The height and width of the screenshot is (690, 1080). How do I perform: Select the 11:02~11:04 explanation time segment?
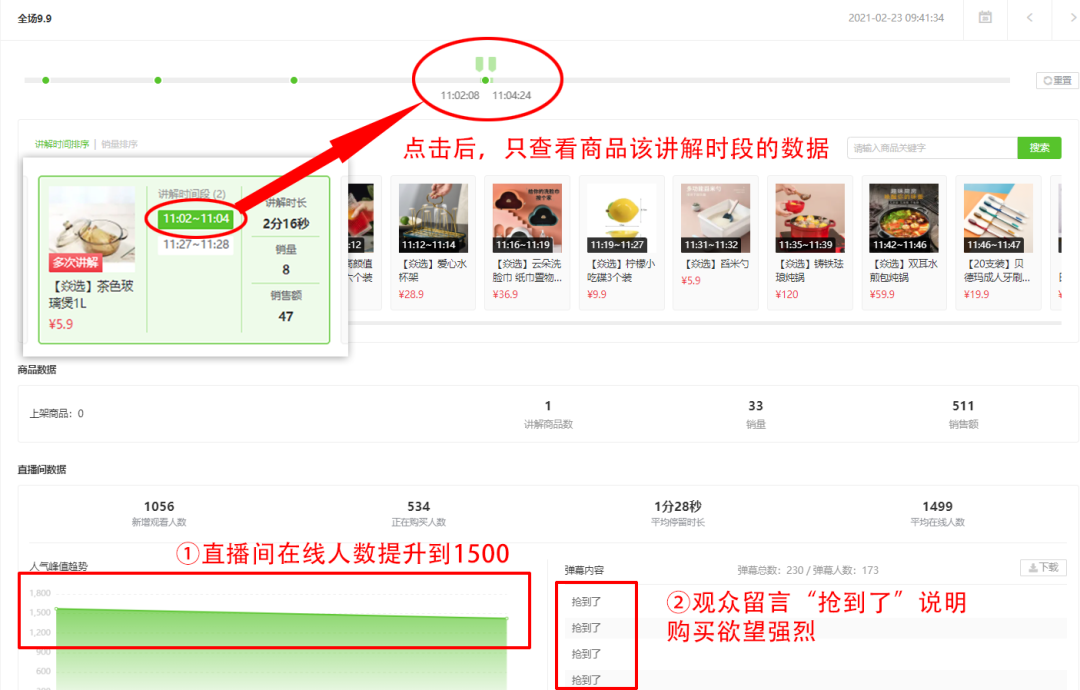196,219
